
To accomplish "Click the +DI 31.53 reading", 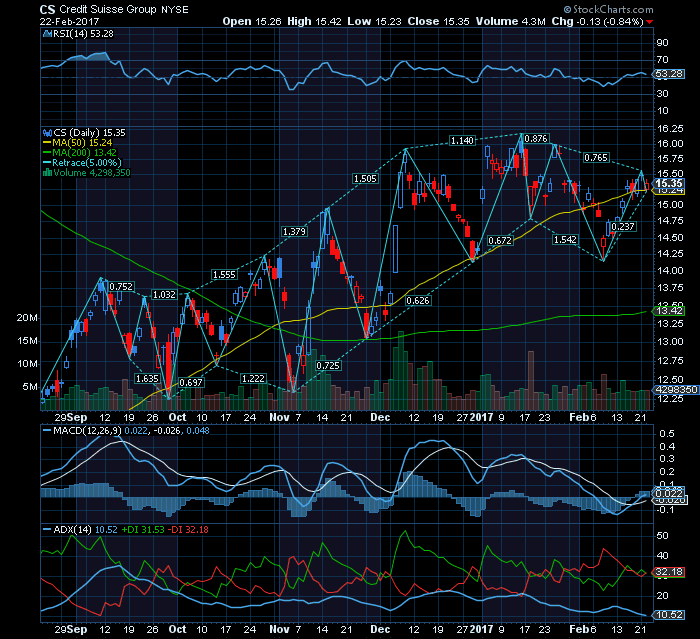I will click(143, 530).
